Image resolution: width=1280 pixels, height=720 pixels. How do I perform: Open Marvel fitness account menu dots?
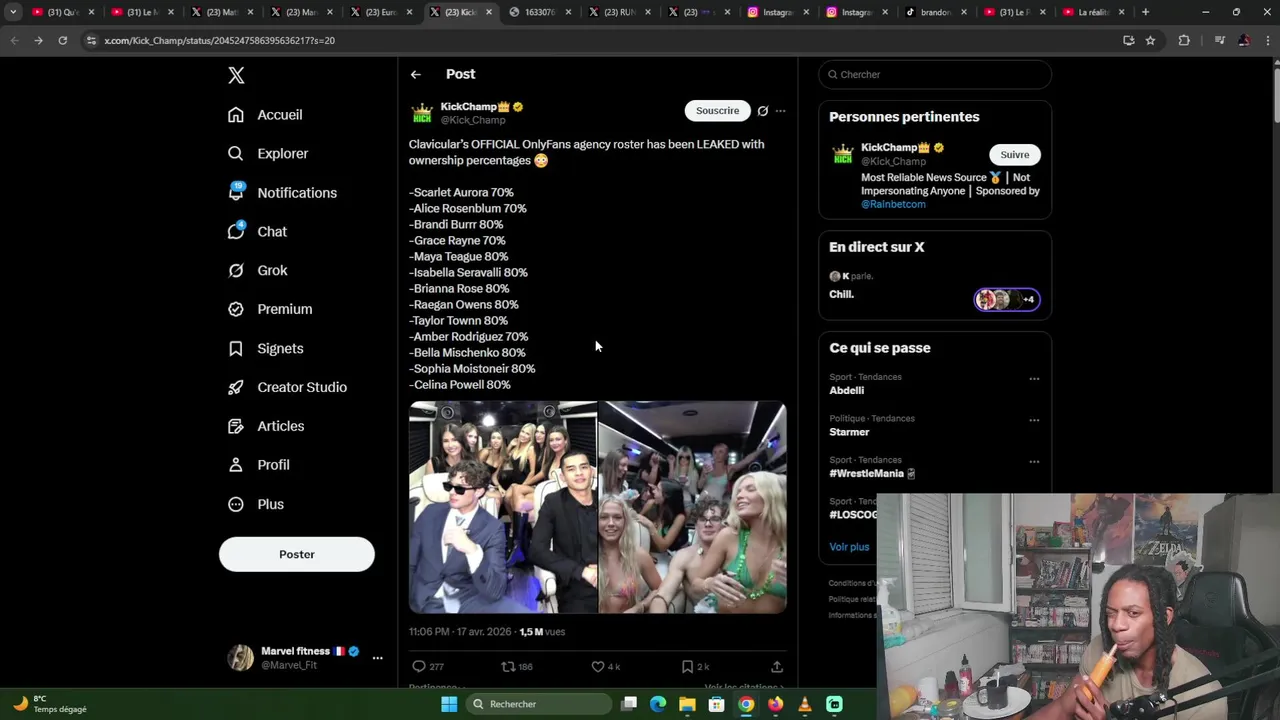(x=377, y=658)
